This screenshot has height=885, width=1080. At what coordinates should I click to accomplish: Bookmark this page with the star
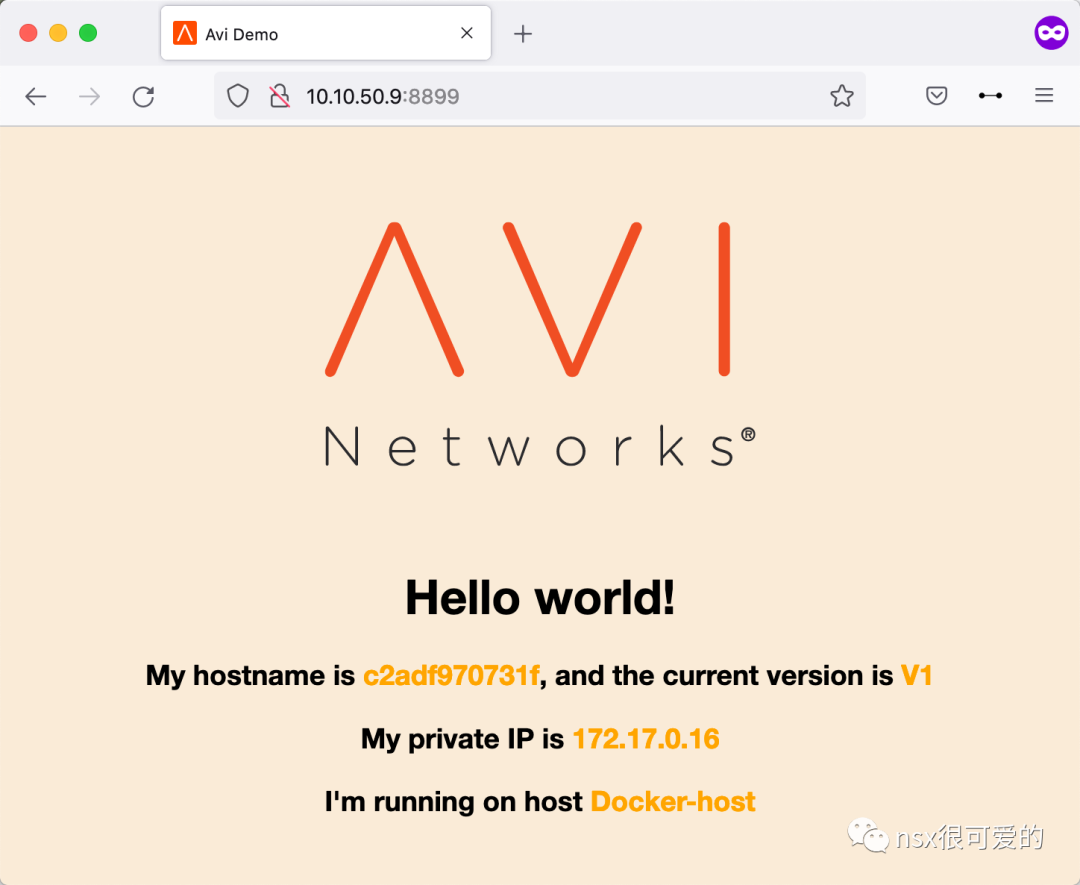coord(842,96)
